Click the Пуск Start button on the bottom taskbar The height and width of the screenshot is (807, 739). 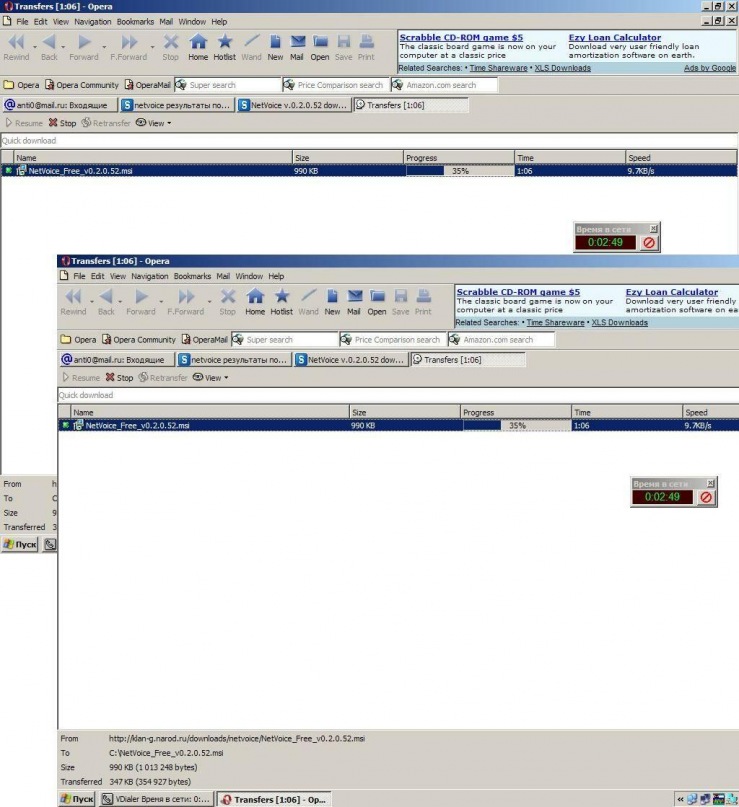(x=77, y=799)
